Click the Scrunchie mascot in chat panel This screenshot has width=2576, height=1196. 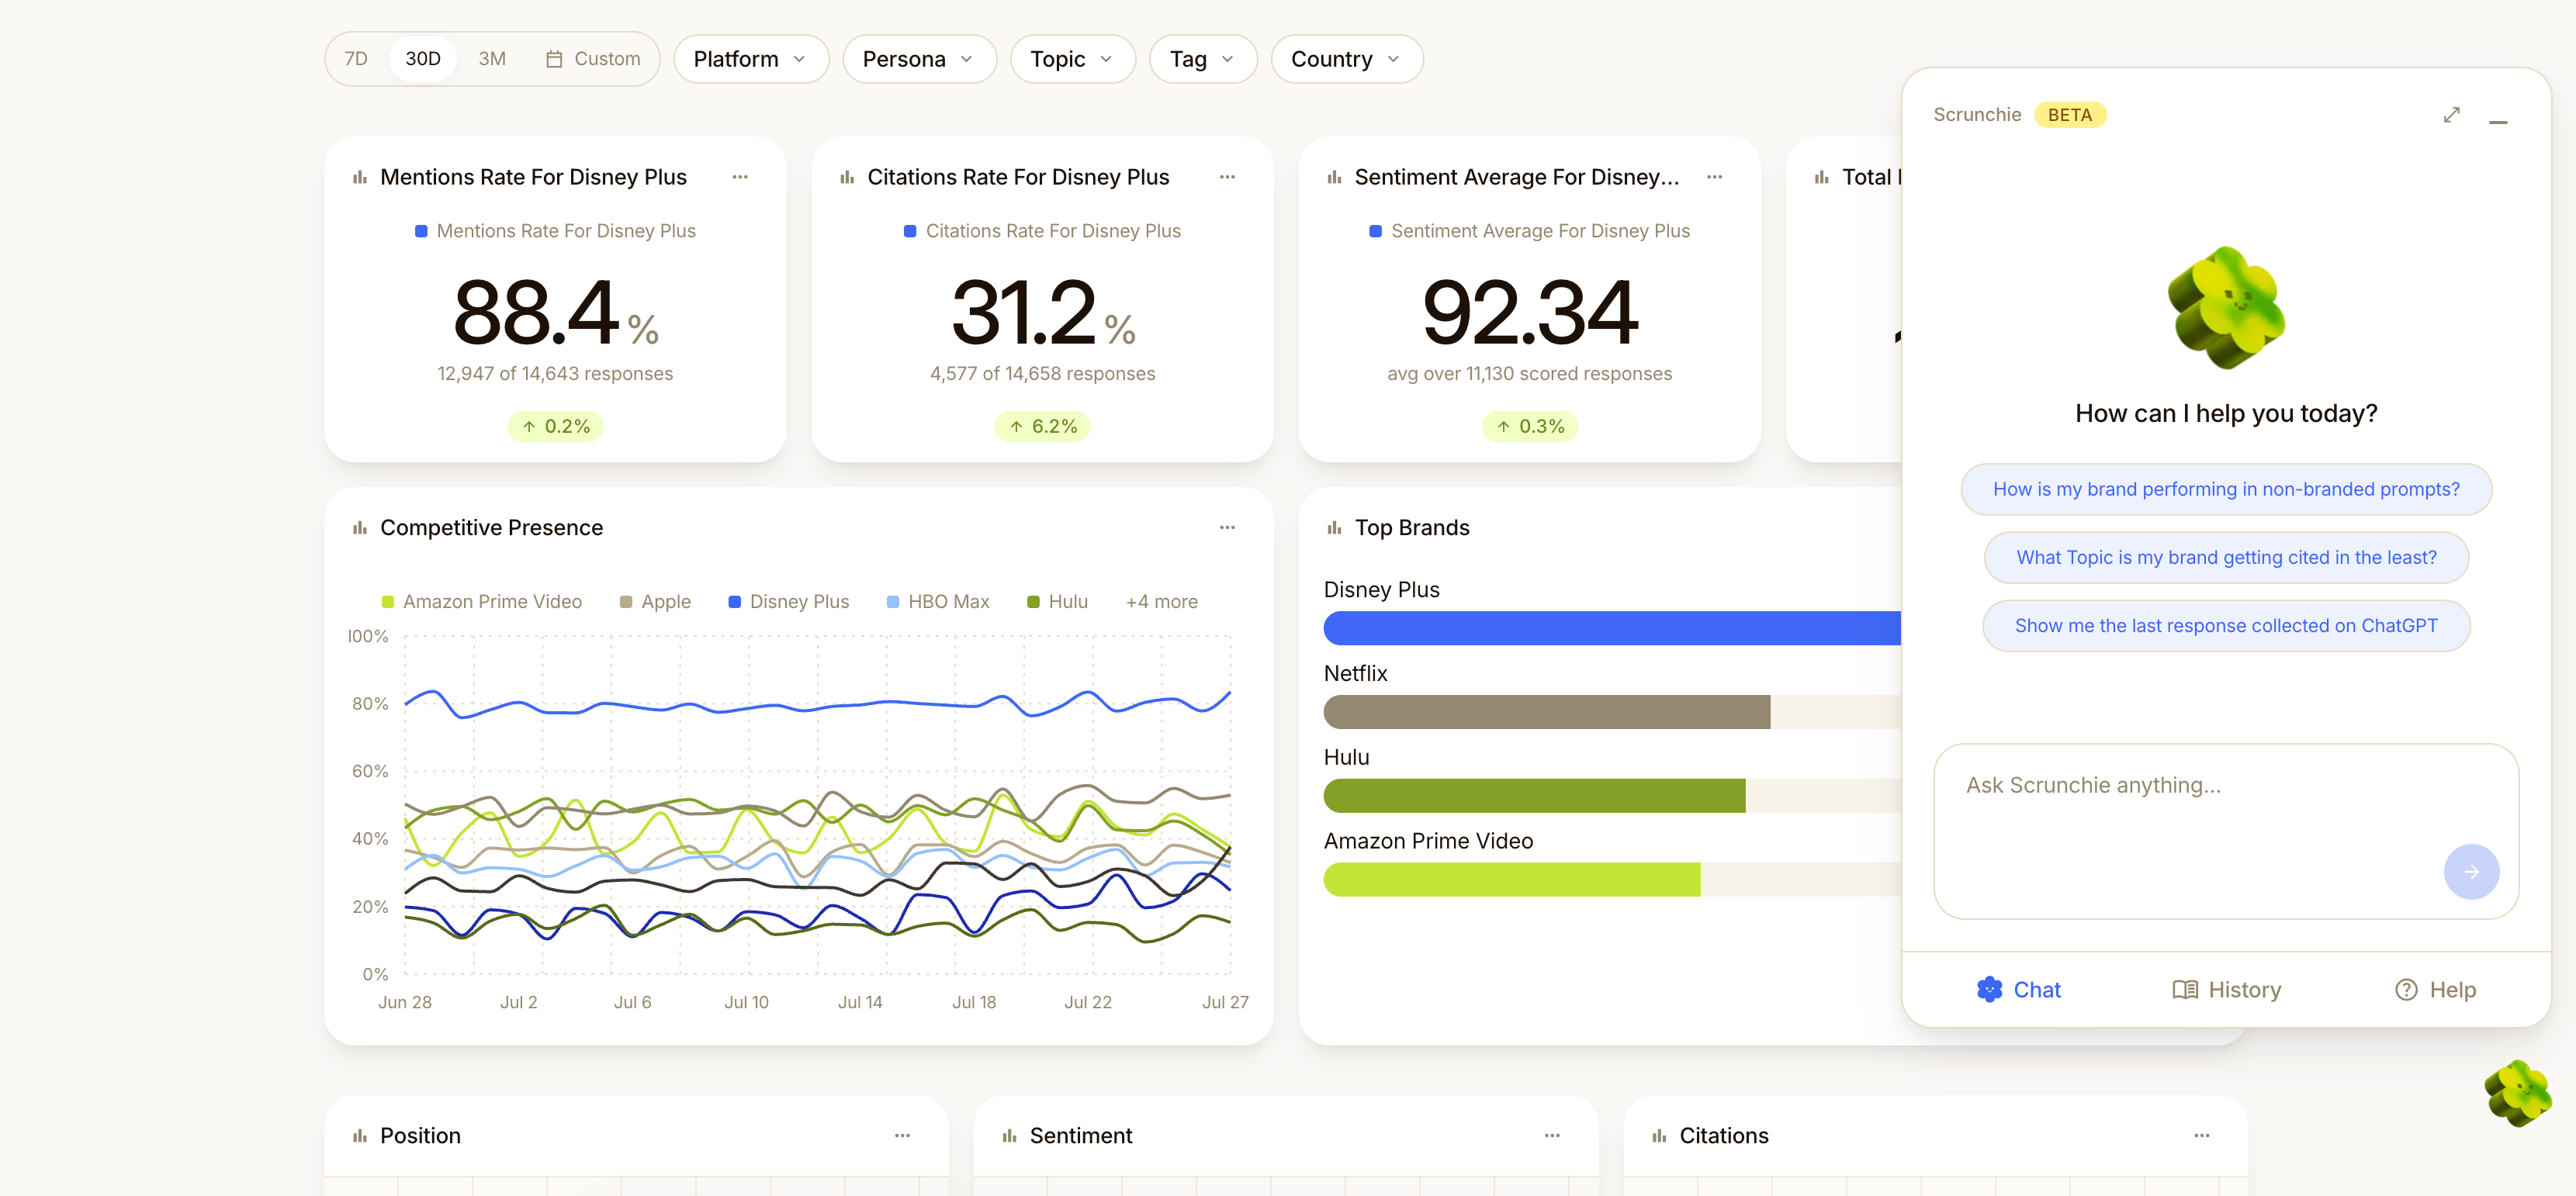[2226, 307]
